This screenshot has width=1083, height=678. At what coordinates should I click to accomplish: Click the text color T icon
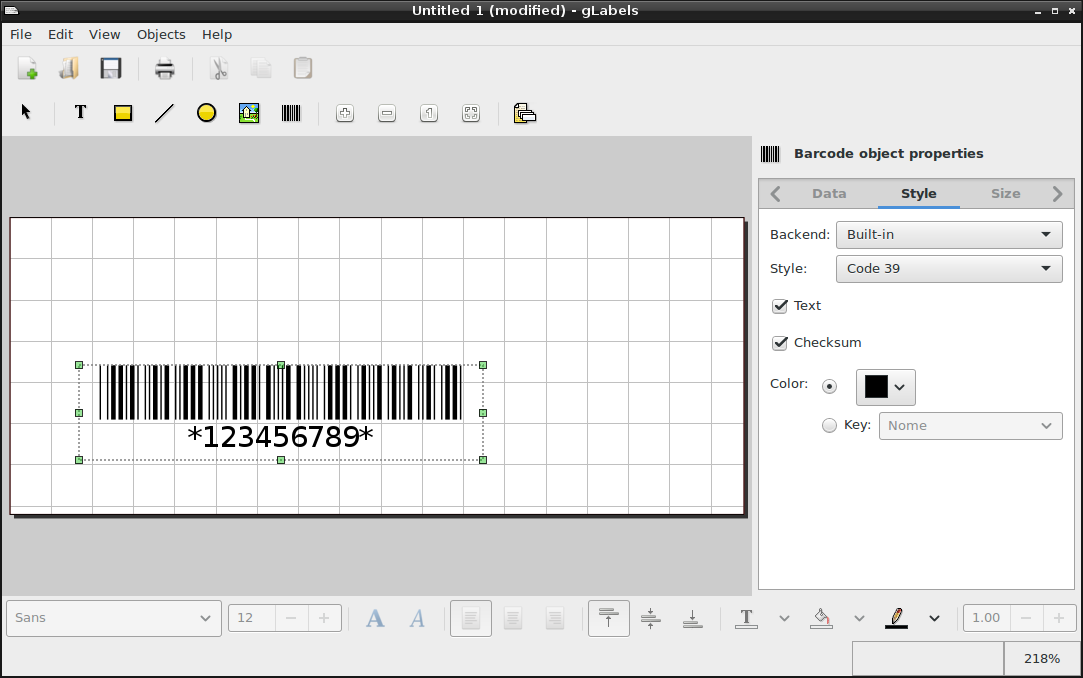pyautogui.click(x=746, y=618)
